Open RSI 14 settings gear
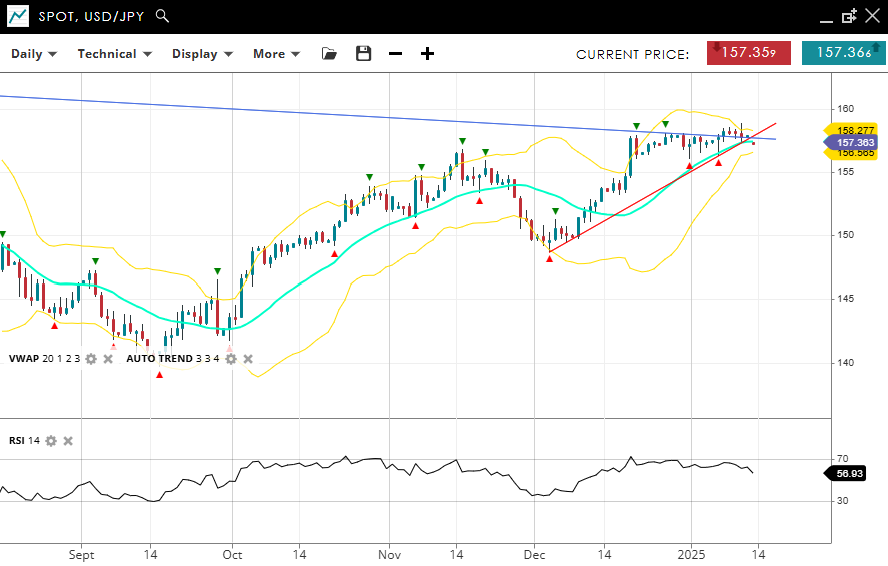Image resolution: width=888 pixels, height=566 pixels. pyautogui.click(x=51, y=441)
